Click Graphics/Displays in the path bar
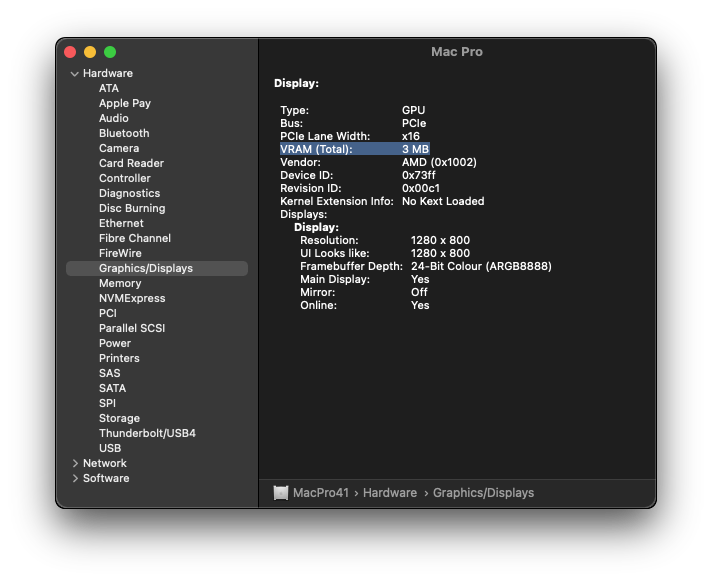Screen dimensions: 712x582 (483, 493)
